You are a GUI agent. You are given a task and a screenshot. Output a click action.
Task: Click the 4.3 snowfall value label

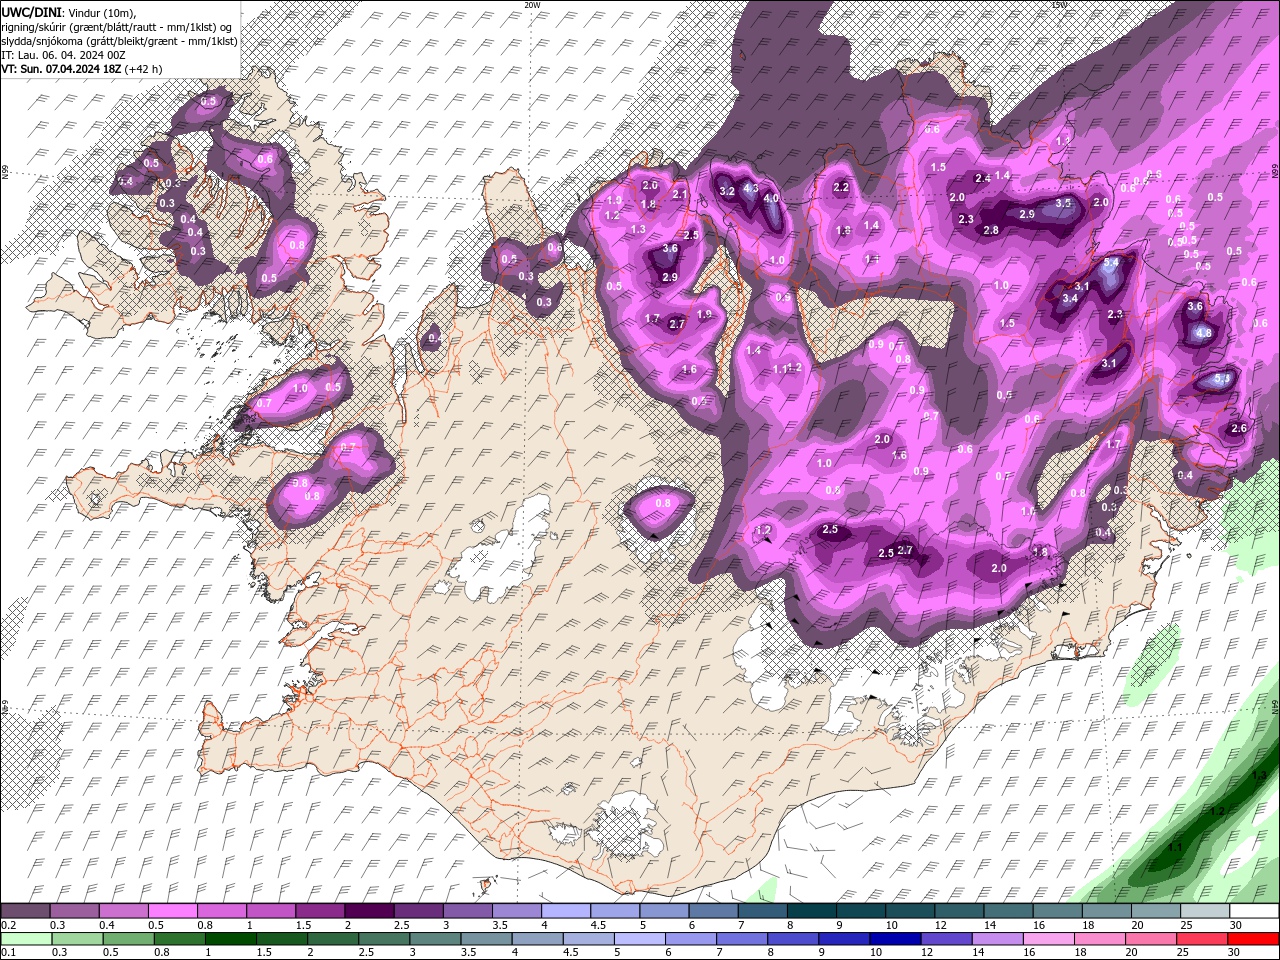pos(752,188)
